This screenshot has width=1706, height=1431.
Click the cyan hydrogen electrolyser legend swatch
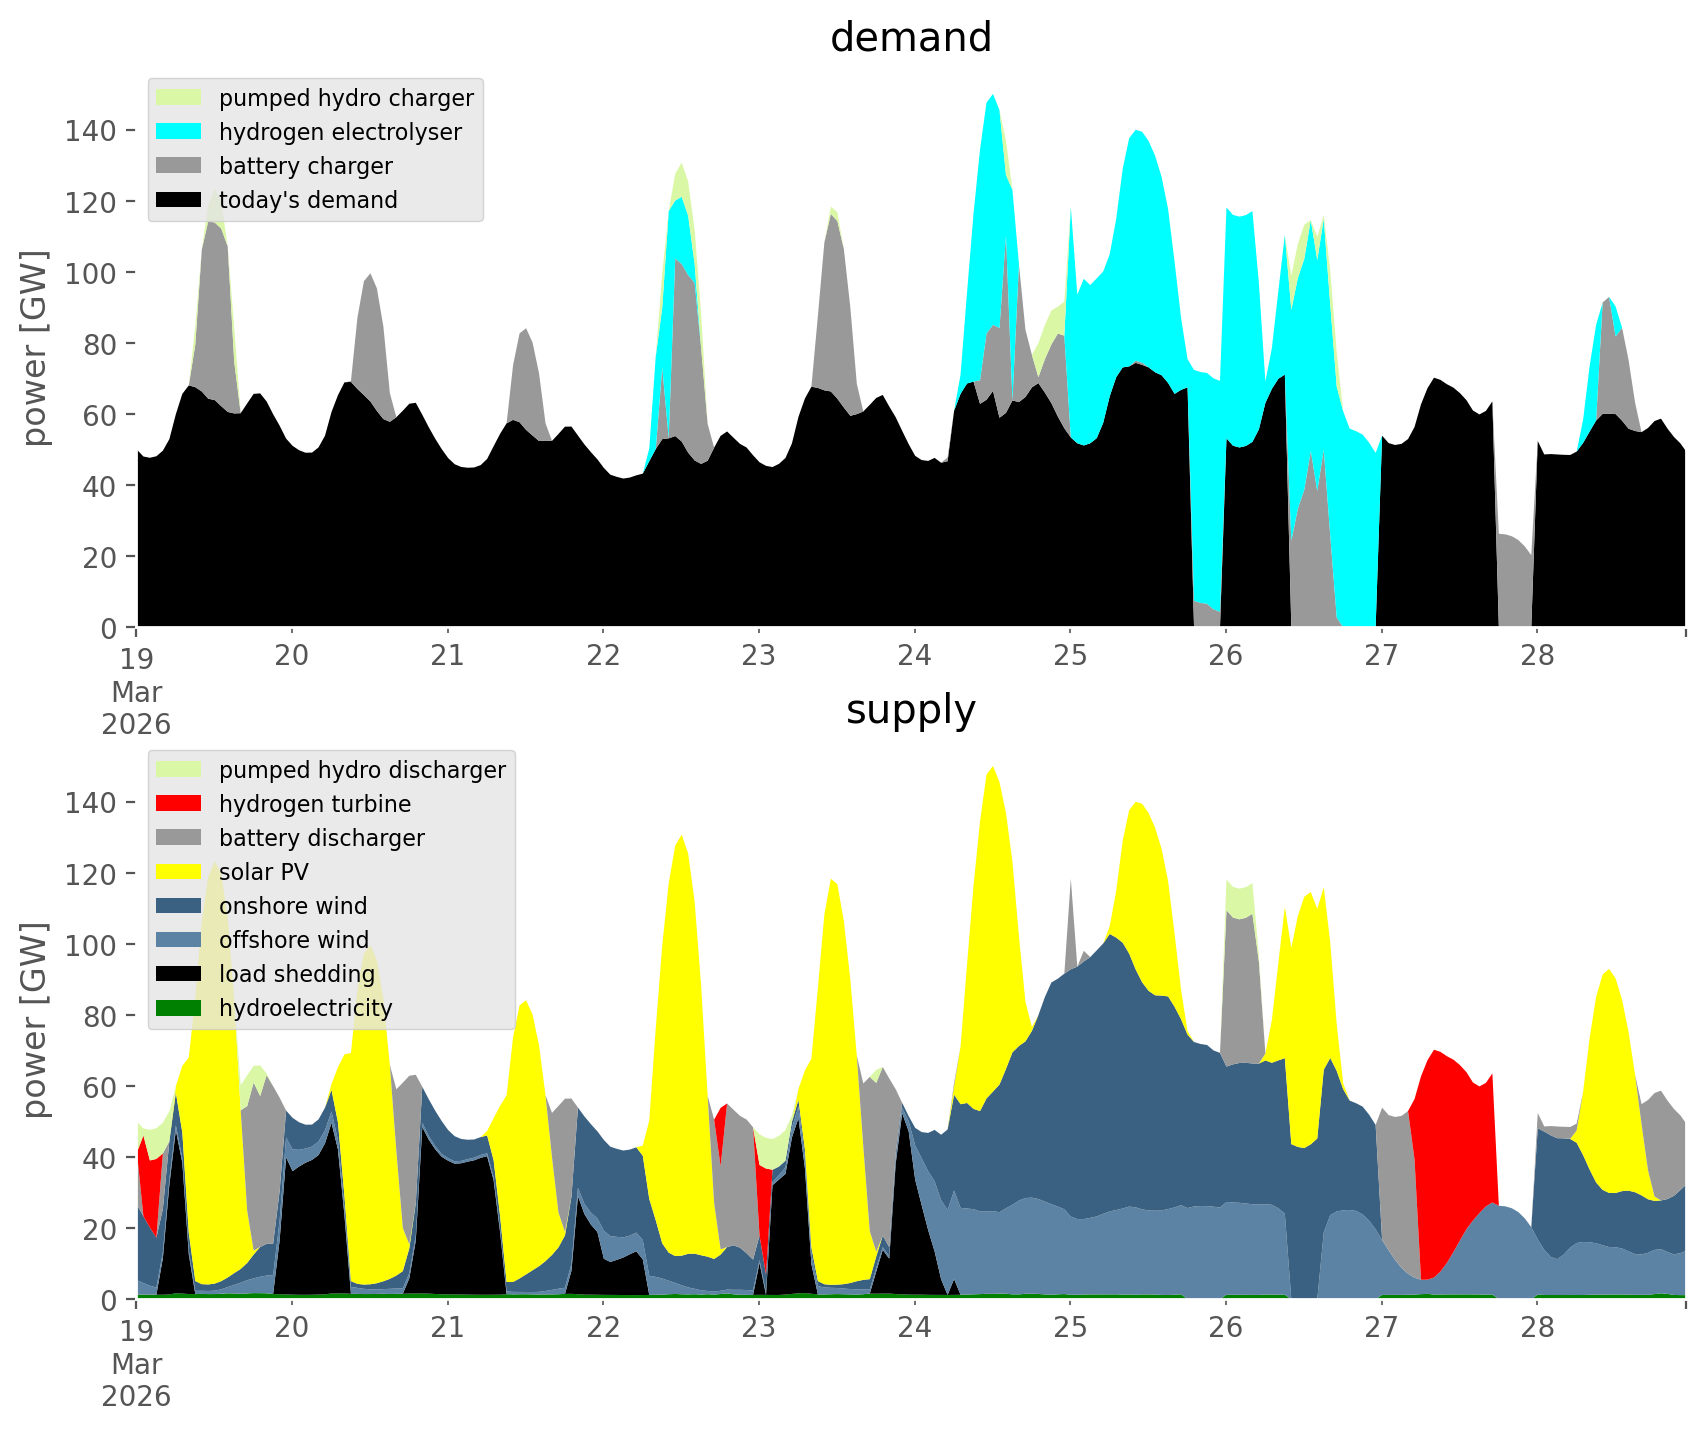click(179, 132)
